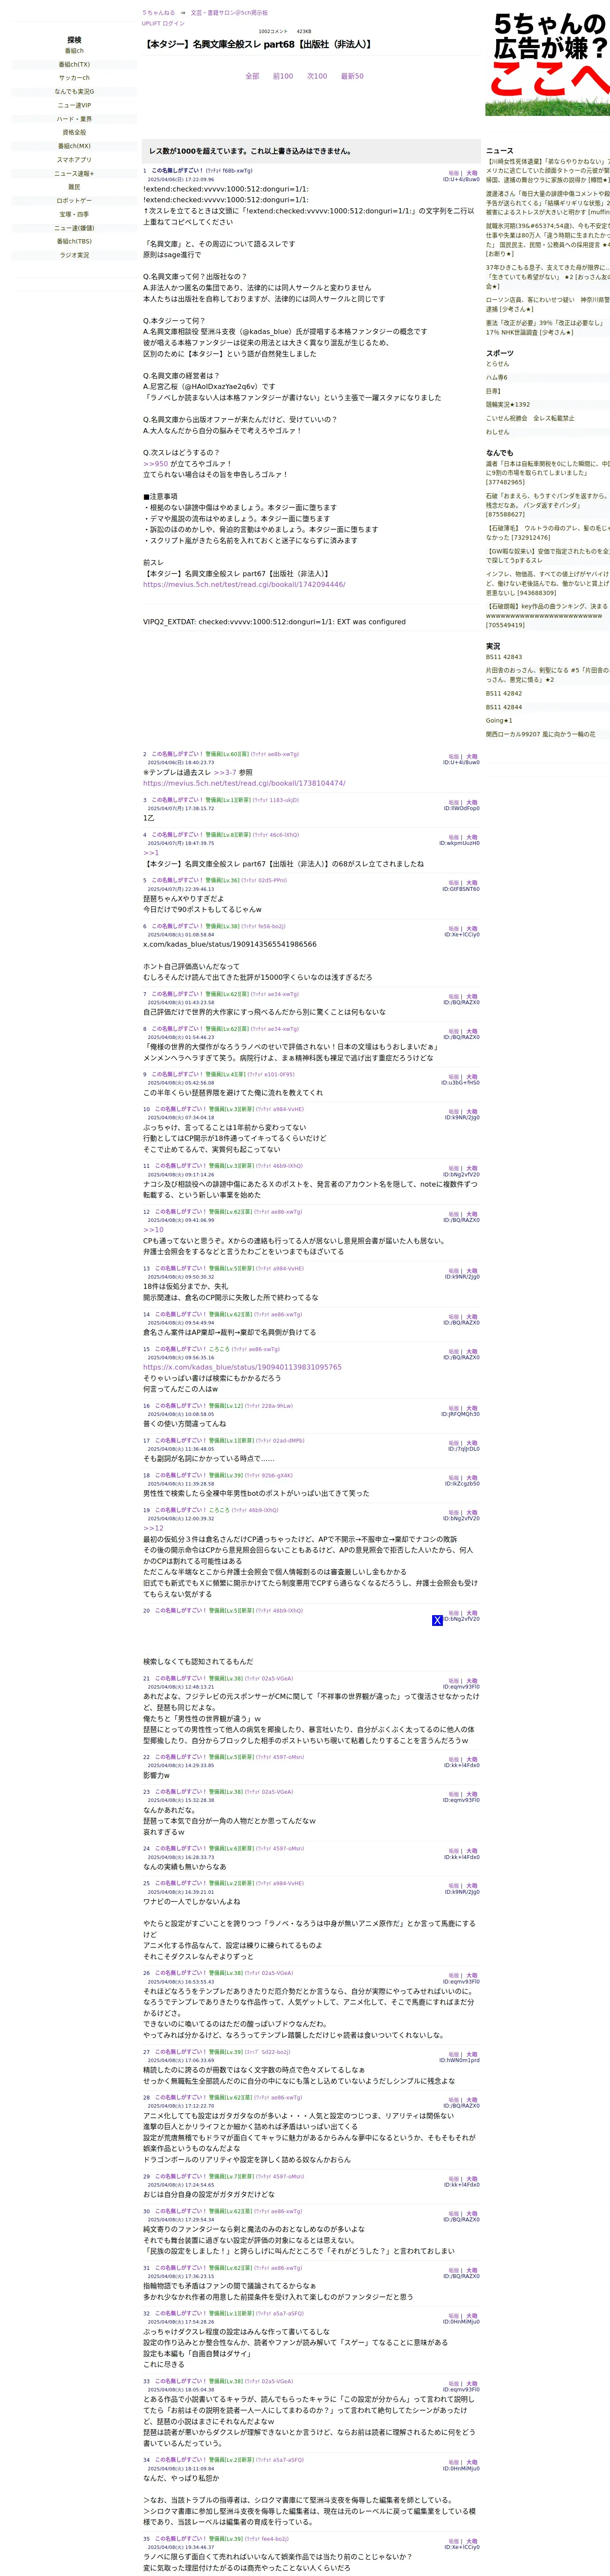Click 大砲 link on post 17
The image size is (610, 2576).
point(472,1443)
